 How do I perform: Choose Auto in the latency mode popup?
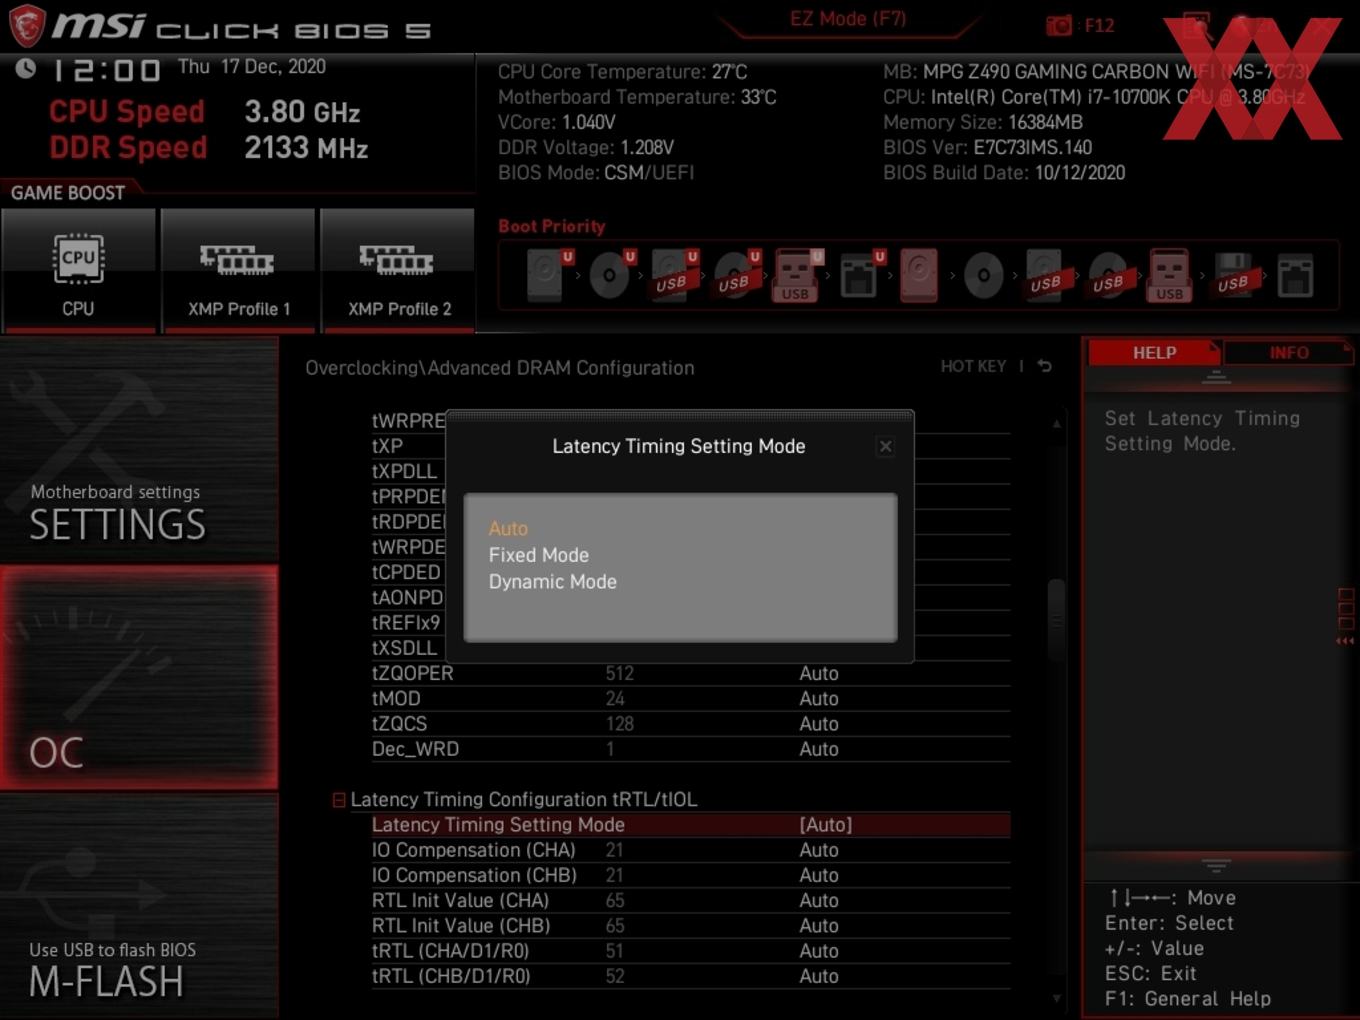tap(508, 528)
